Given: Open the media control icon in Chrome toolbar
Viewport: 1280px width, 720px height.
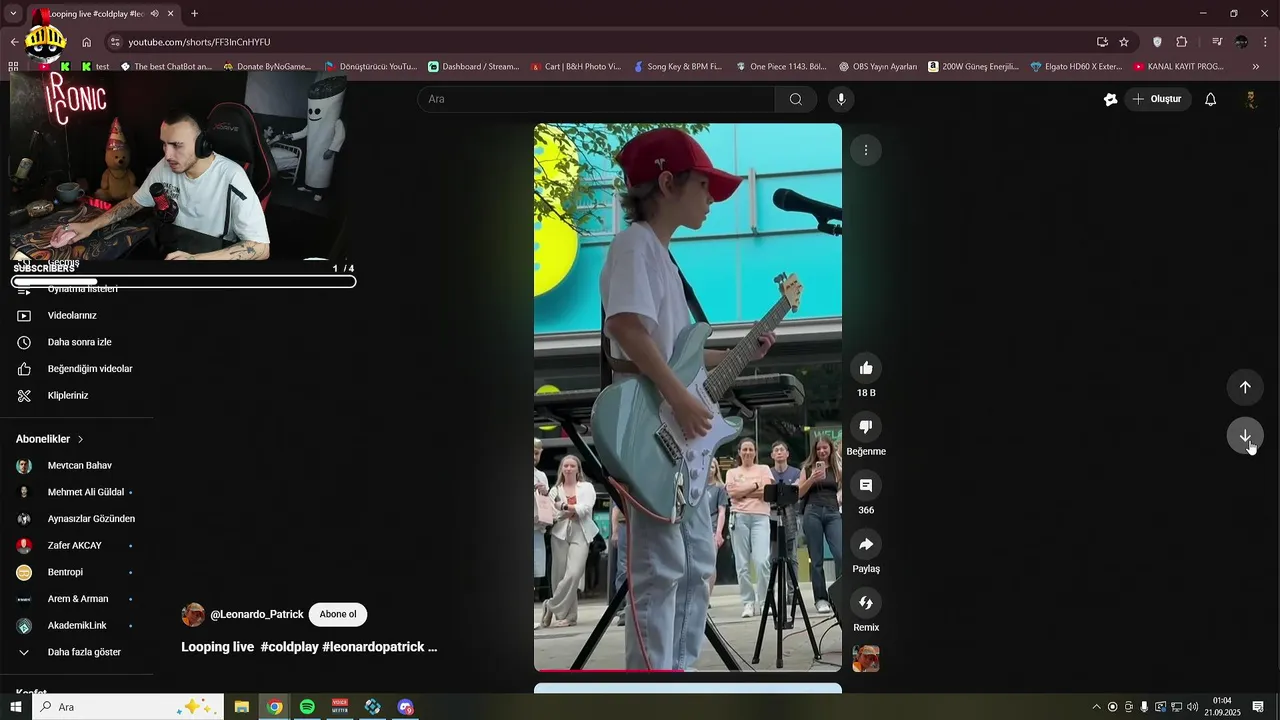Looking at the screenshot, I should pos(1216,42).
